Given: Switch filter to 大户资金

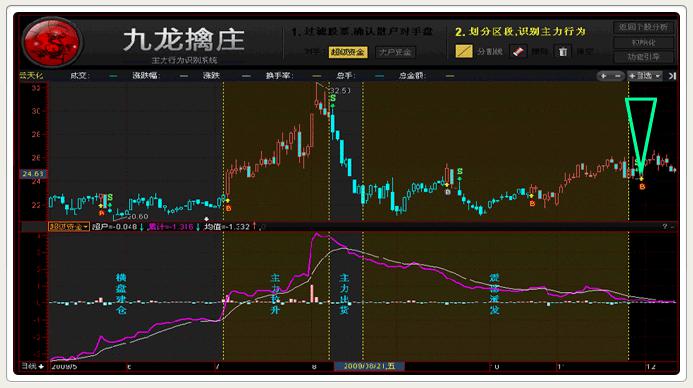Looking at the screenshot, I should (x=396, y=52).
